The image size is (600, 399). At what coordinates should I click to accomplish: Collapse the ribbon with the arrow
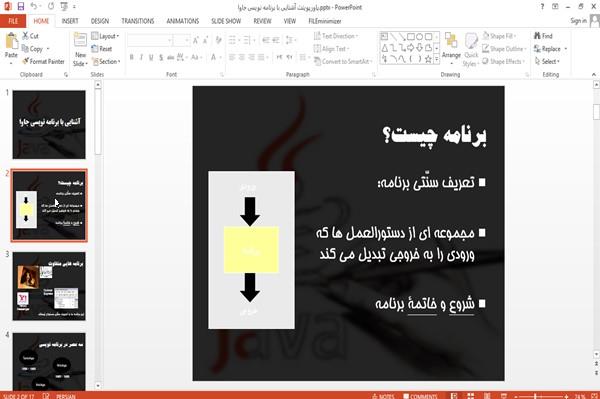point(594,74)
